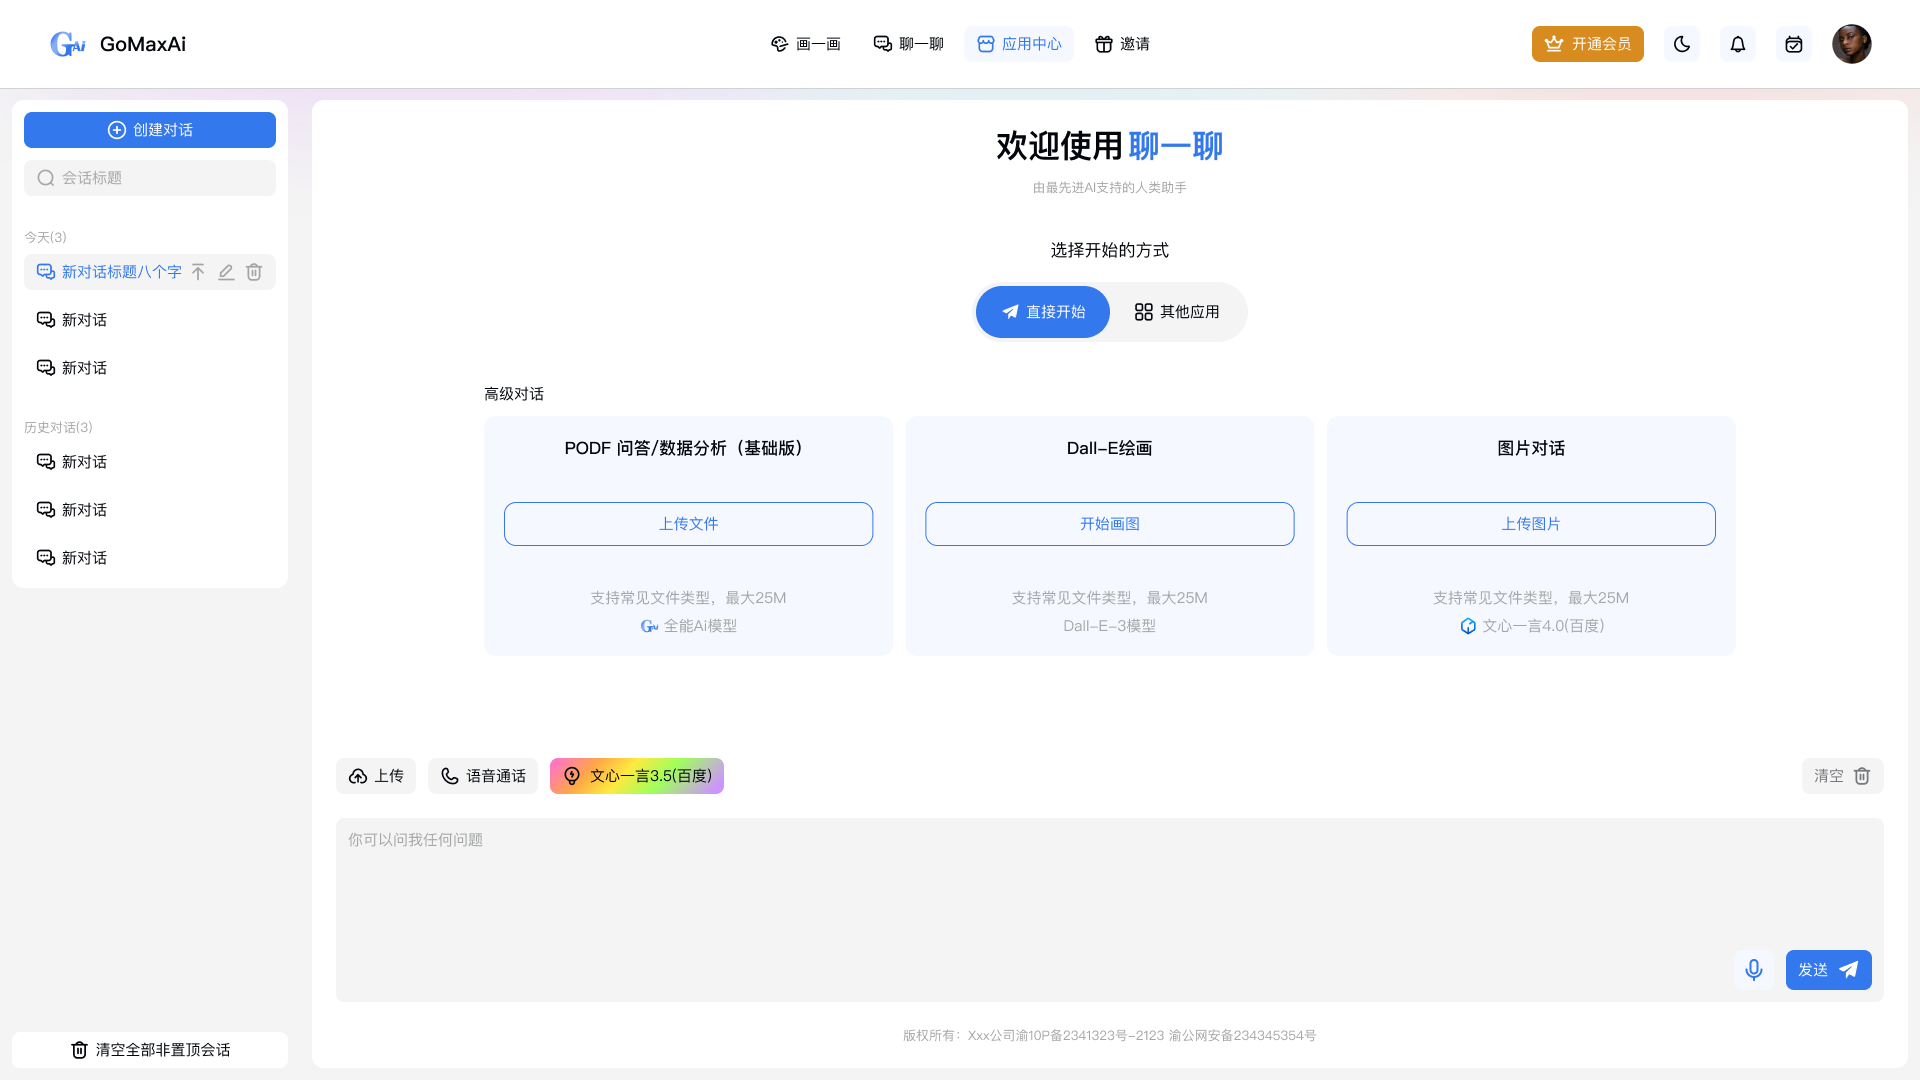Image resolution: width=1920 pixels, height=1080 pixels.
Task: Select the 直接开始 option
Action: click(1043, 312)
